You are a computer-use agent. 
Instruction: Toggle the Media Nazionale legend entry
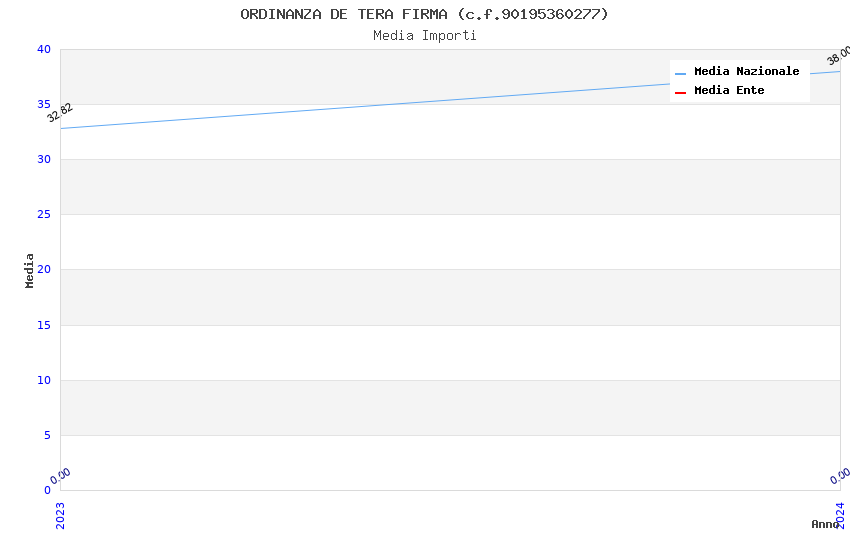(746, 71)
